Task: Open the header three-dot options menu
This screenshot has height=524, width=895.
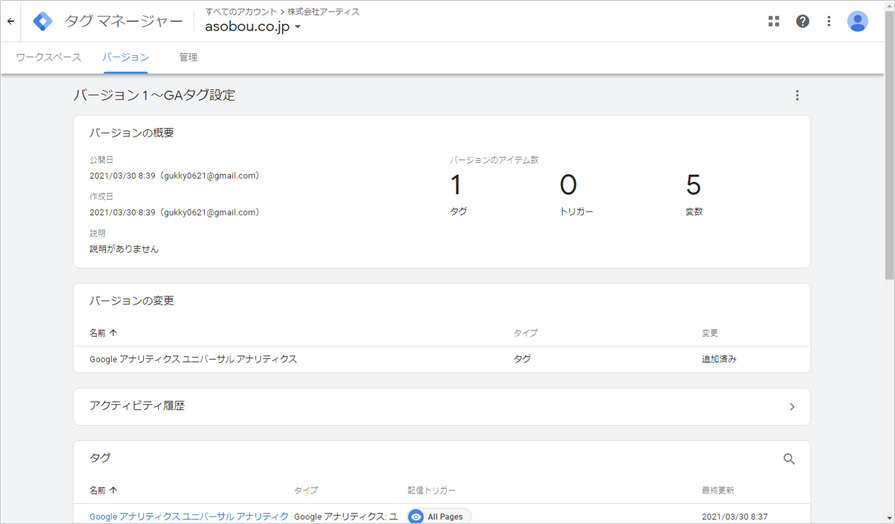Action: [829, 21]
